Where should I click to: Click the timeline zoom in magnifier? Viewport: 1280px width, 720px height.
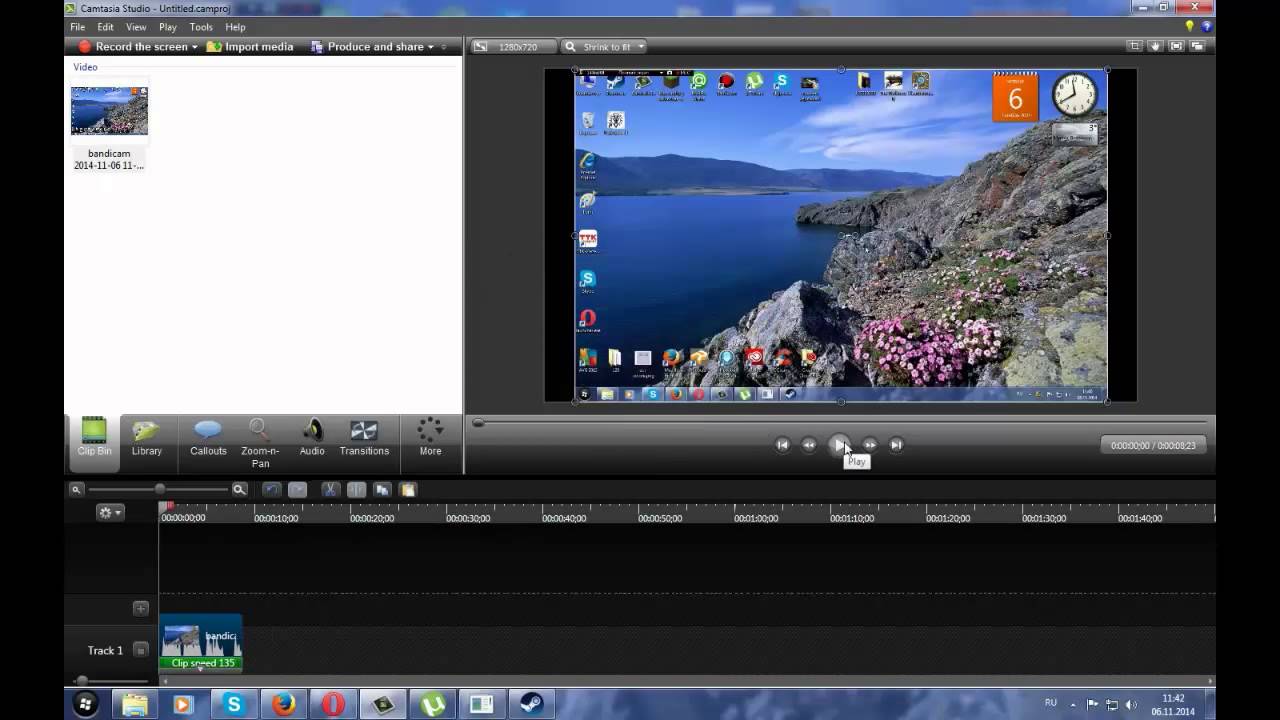239,490
